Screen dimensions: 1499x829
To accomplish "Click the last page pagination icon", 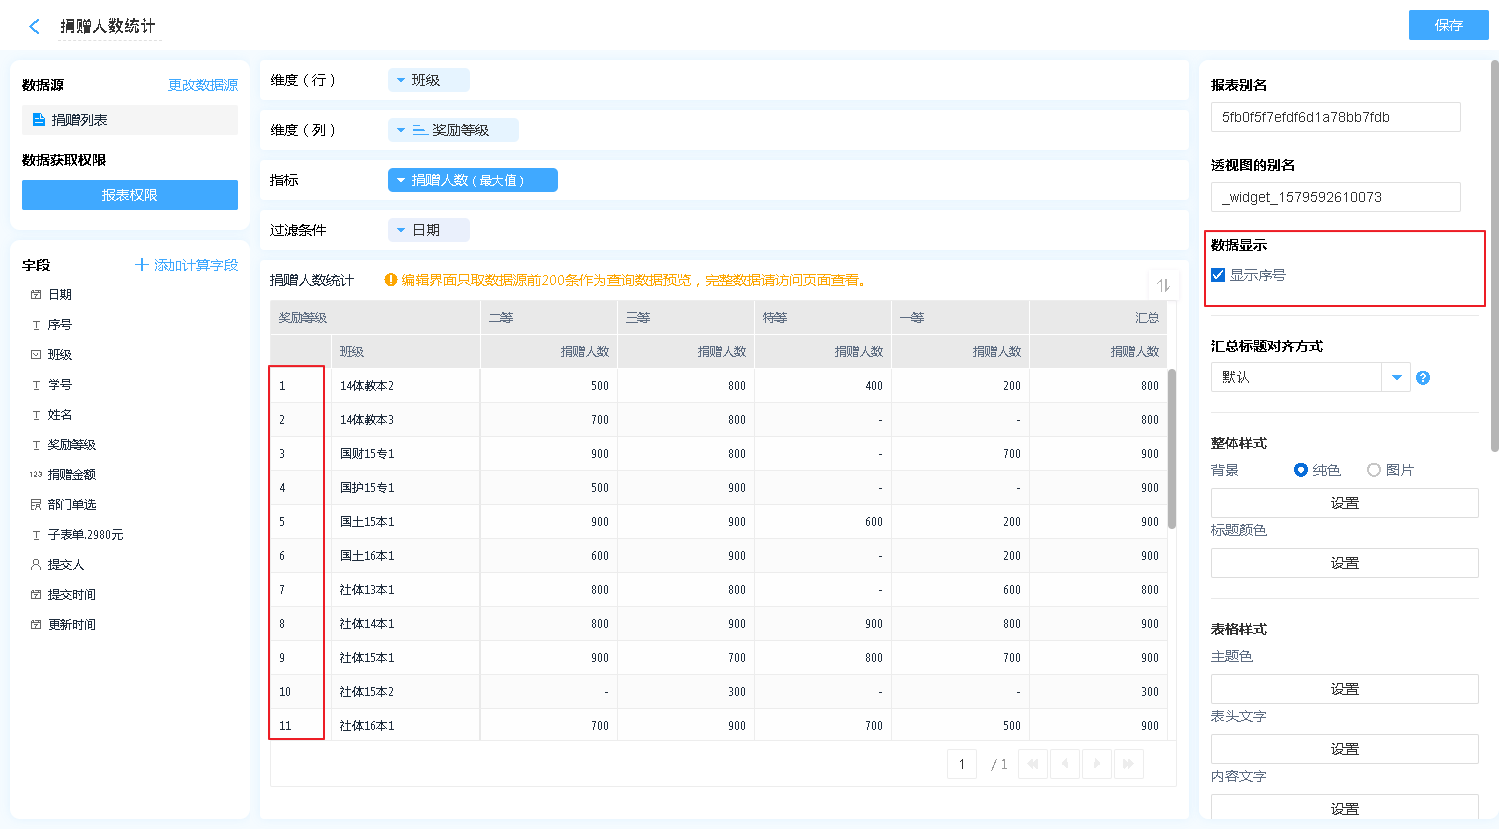I will [x=1129, y=764].
